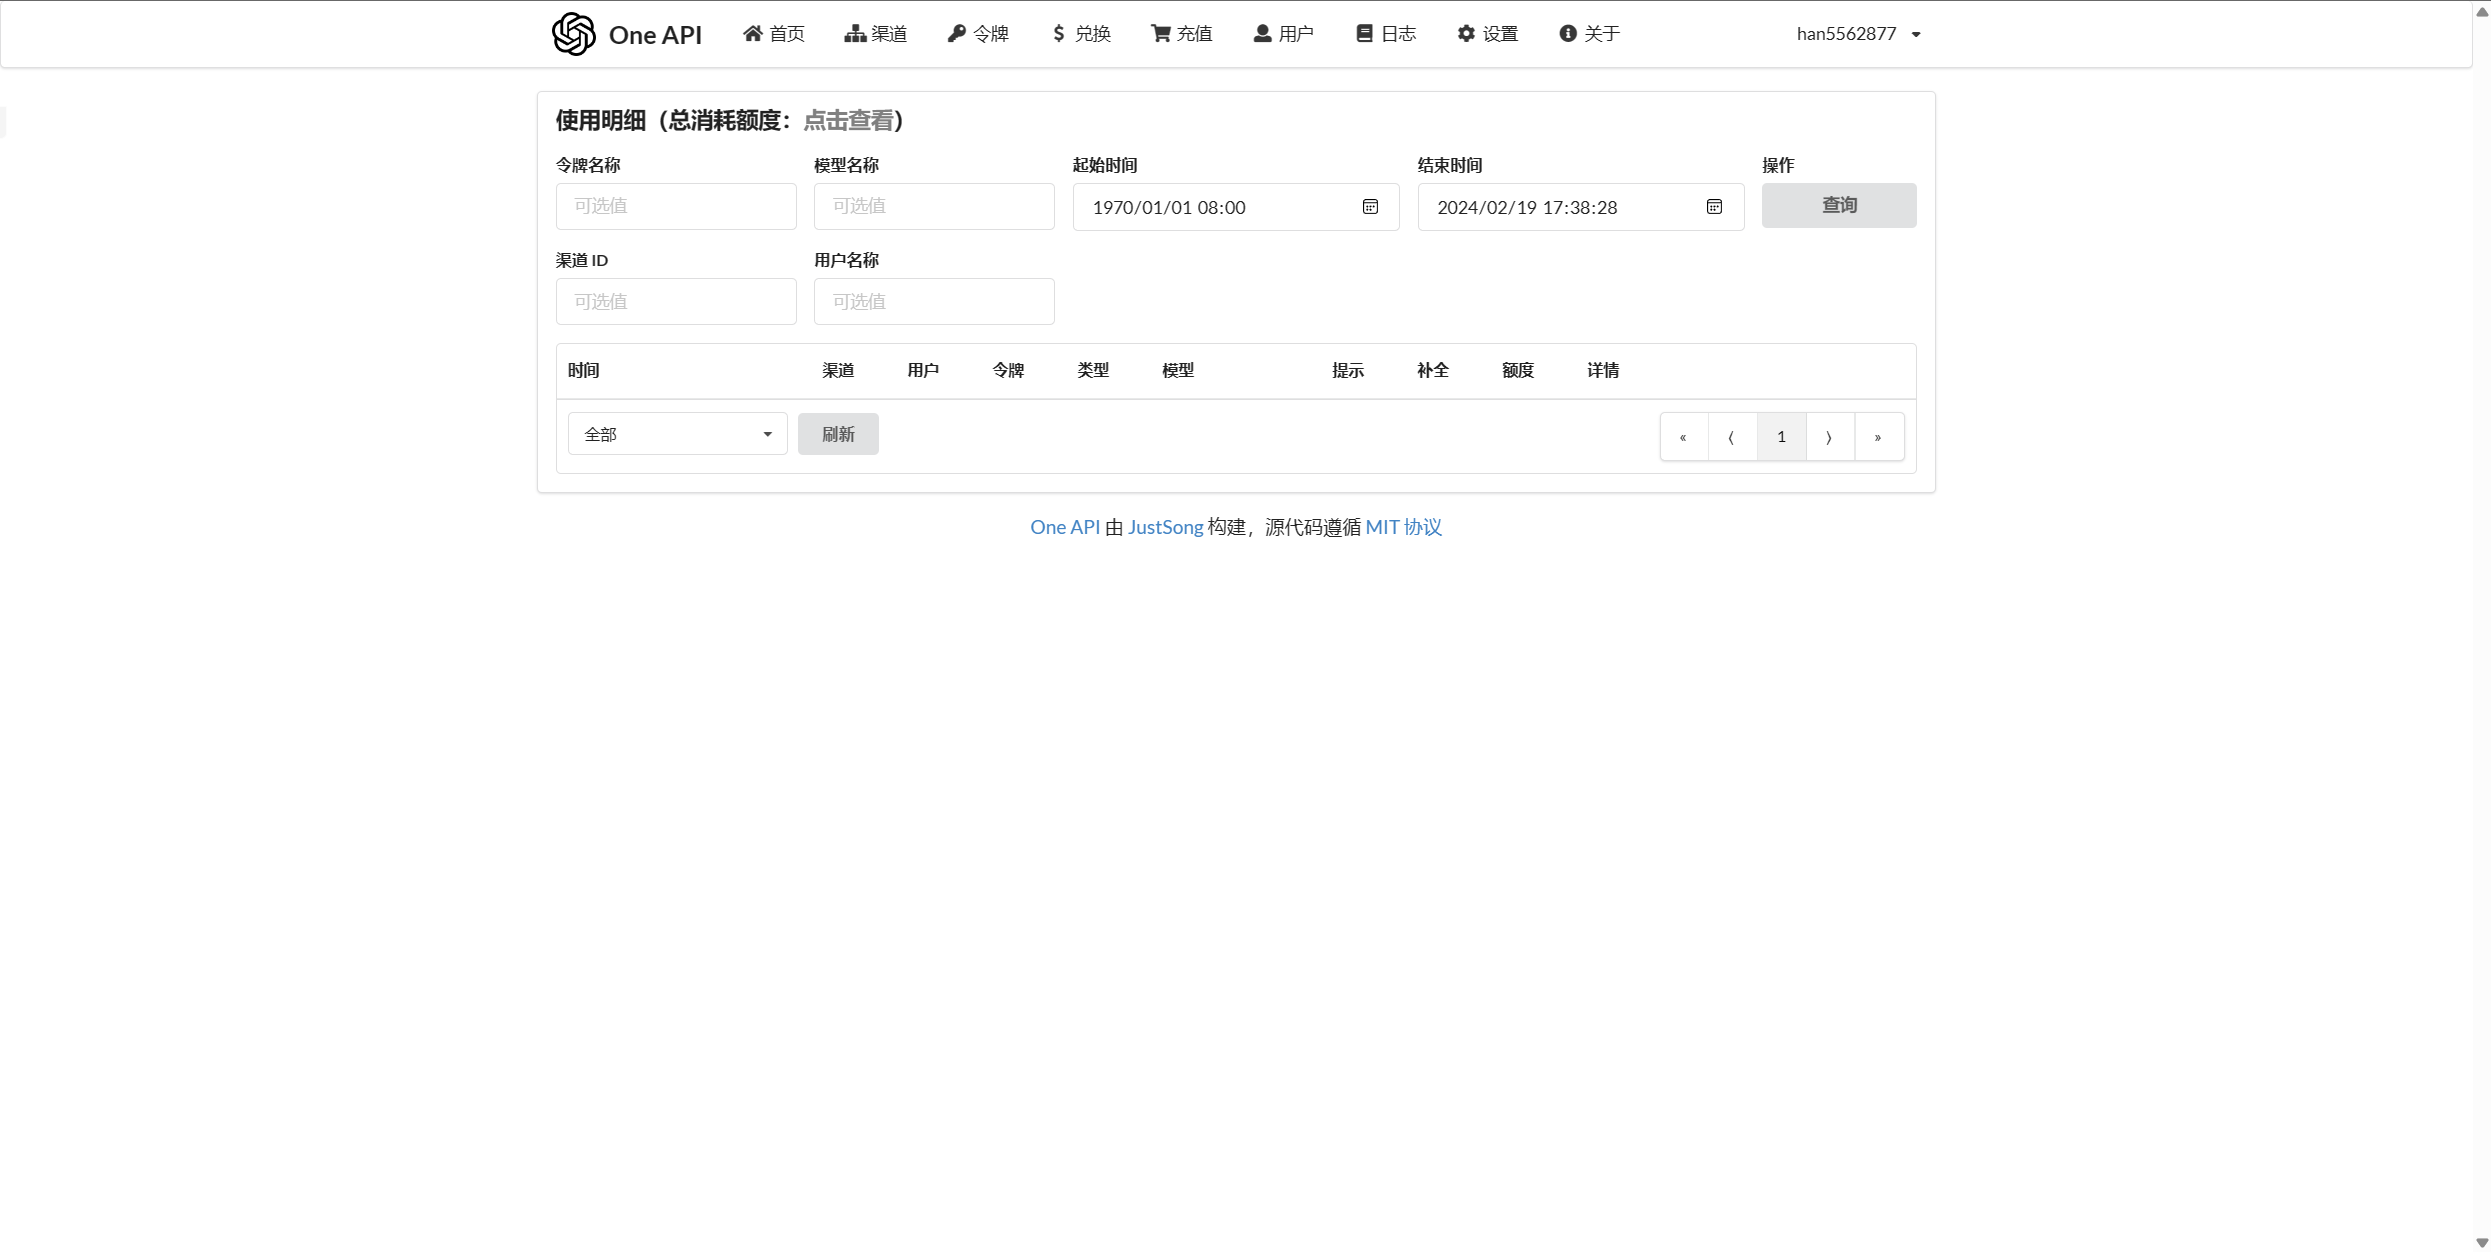The image size is (2491, 1252).
Task: Open the 设置 settings page
Action: click(x=1488, y=34)
